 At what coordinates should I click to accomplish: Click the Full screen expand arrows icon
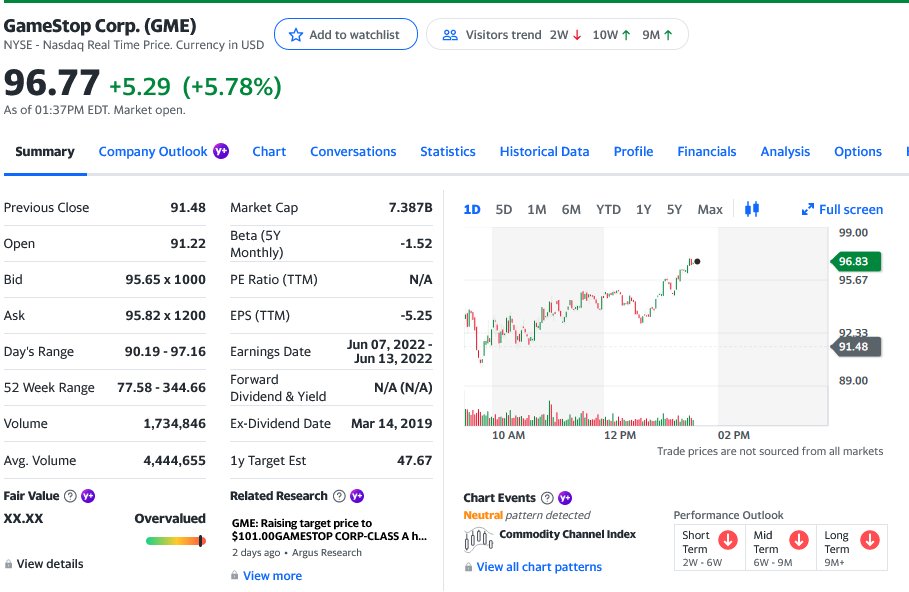point(808,209)
